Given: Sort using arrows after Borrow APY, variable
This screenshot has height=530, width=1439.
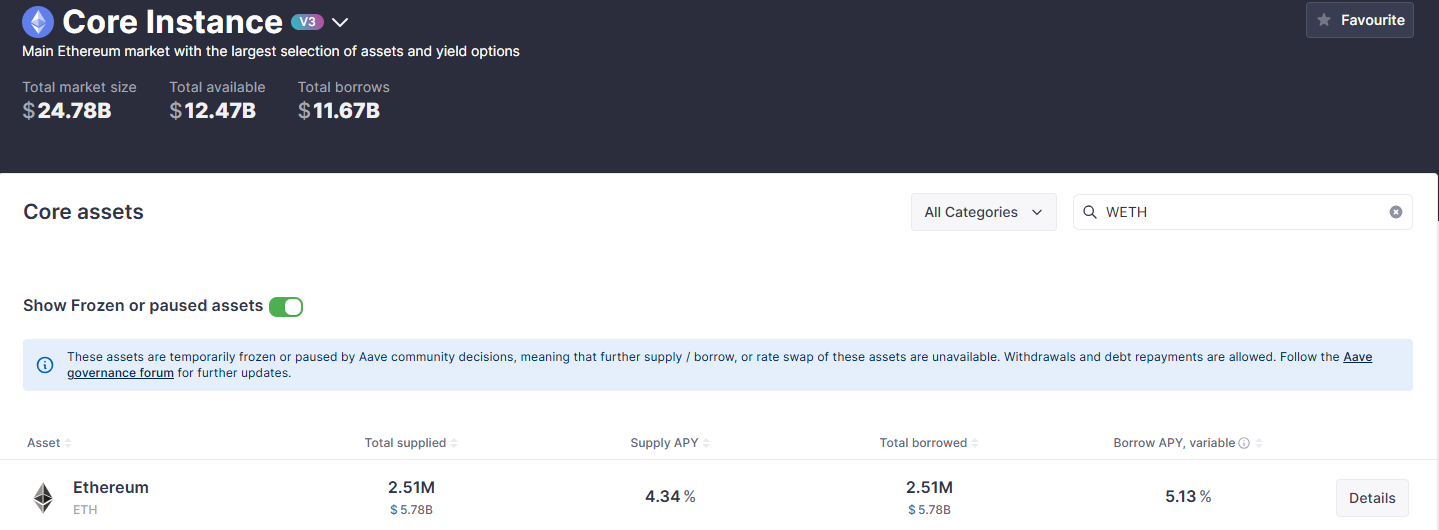Looking at the screenshot, I should tap(1258, 443).
